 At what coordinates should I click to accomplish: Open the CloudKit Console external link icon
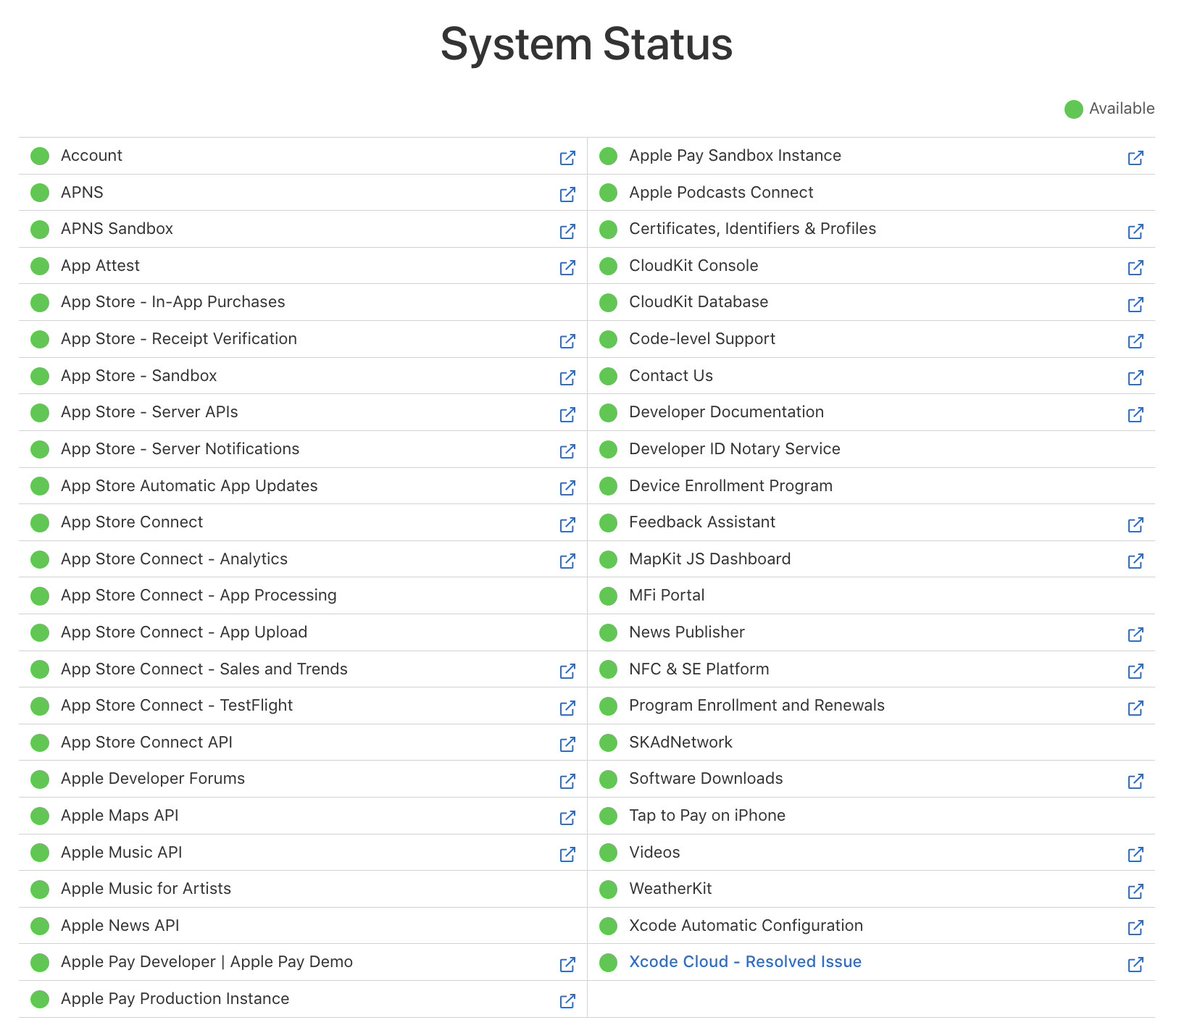pyautogui.click(x=1135, y=267)
